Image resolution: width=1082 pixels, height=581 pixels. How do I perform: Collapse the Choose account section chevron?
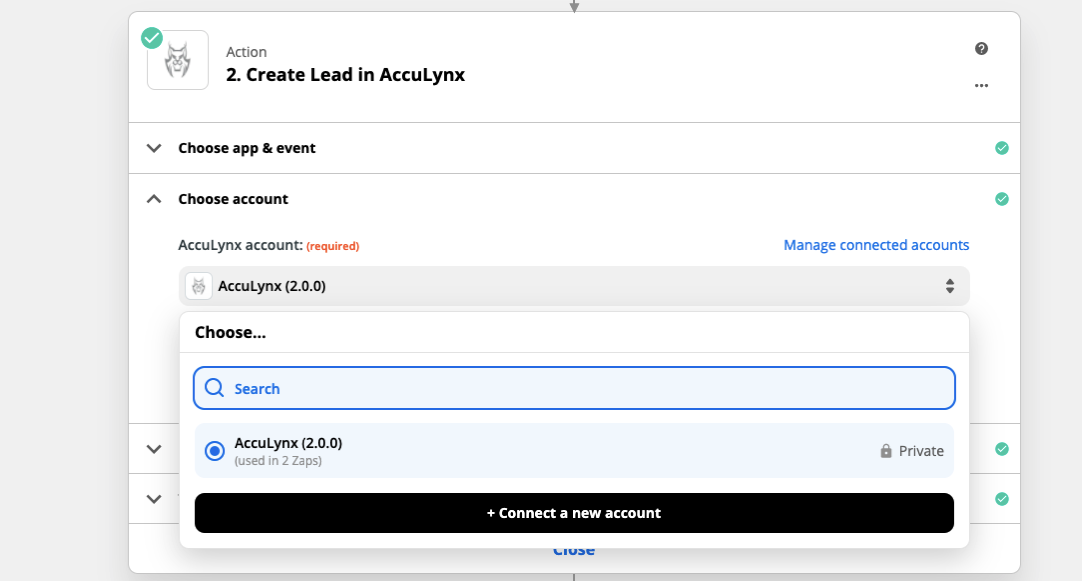coord(154,199)
